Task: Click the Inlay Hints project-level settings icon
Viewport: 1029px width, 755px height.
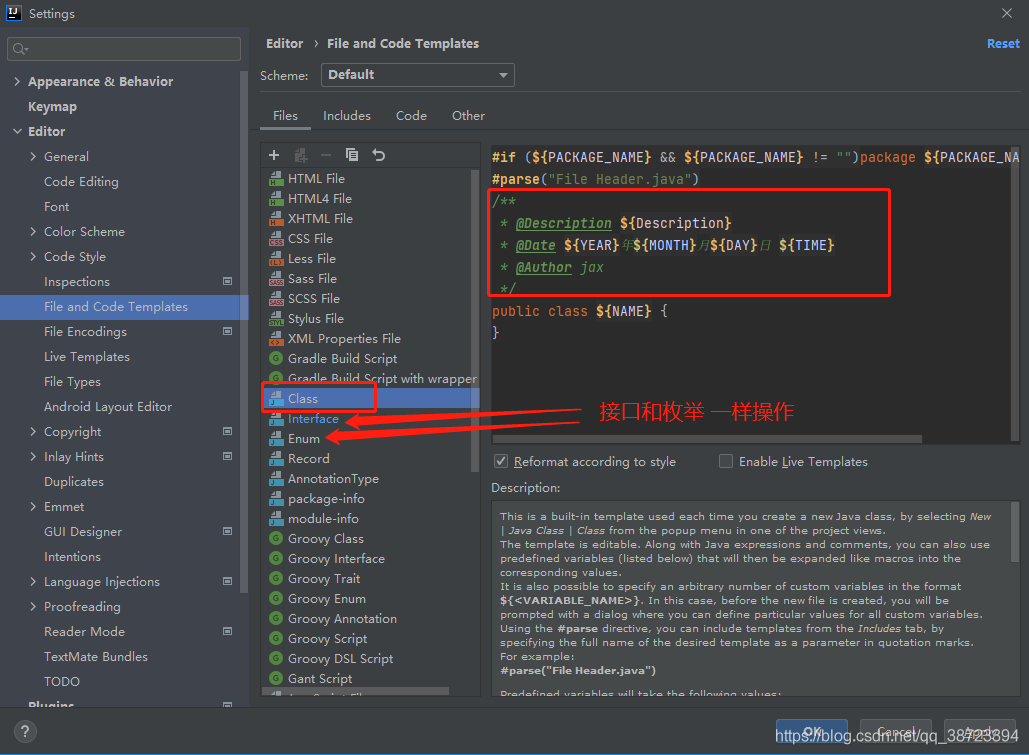Action: click(x=228, y=456)
